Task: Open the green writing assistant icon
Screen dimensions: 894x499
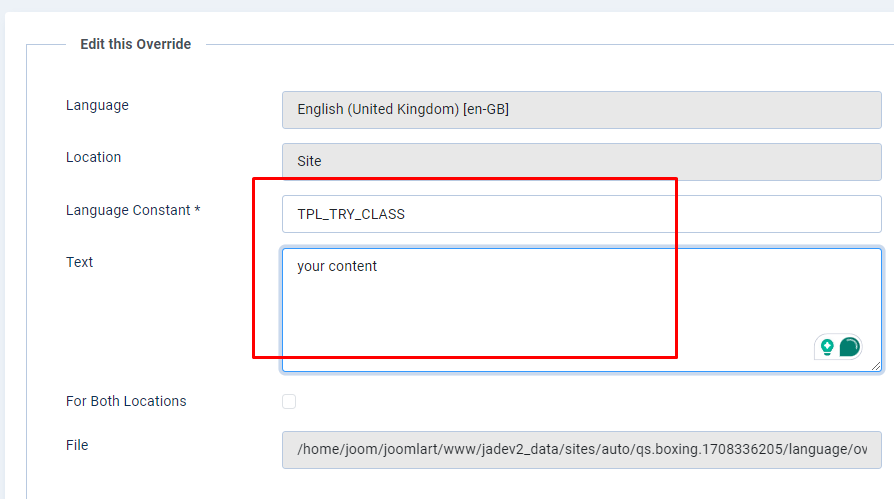Action: click(x=849, y=347)
